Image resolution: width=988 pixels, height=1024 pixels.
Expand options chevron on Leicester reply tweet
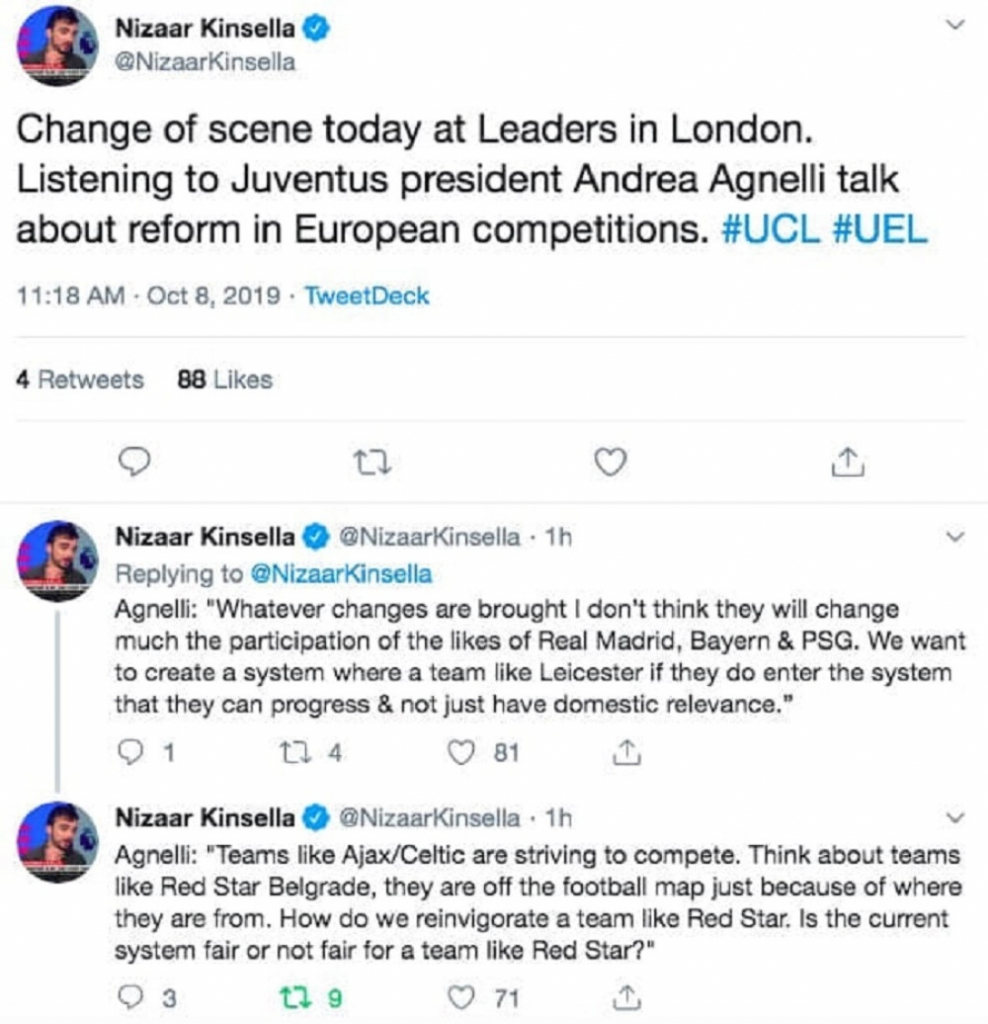click(955, 537)
